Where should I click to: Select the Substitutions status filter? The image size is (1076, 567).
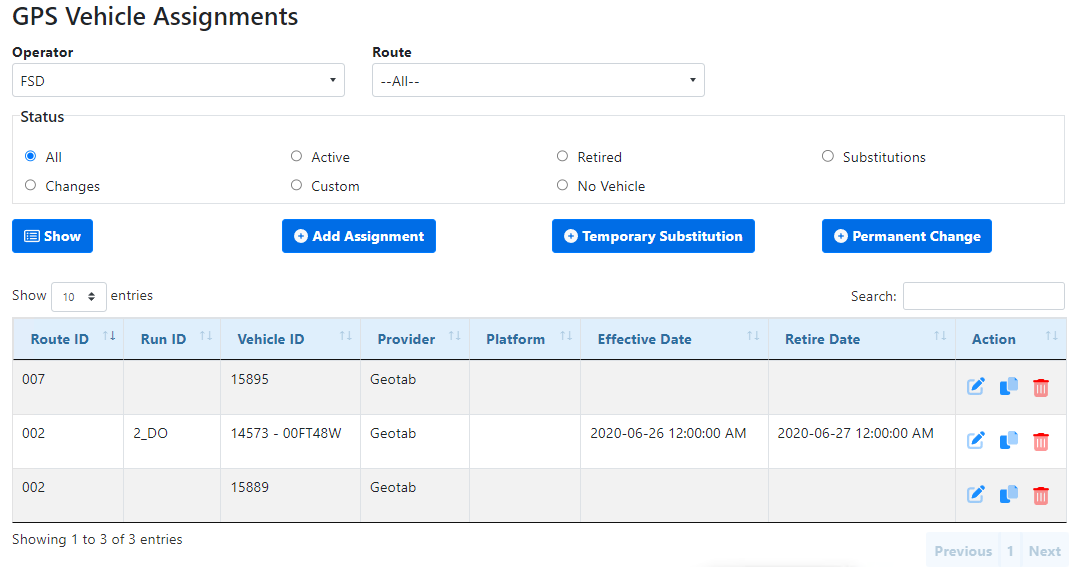(x=828, y=157)
